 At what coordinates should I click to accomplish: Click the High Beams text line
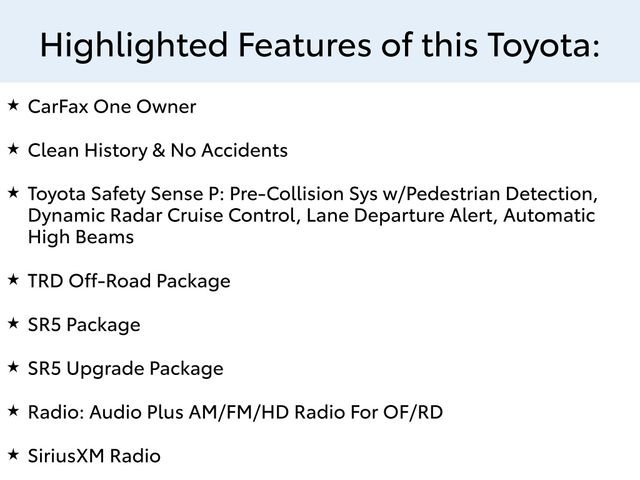click(x=81, y=238)
